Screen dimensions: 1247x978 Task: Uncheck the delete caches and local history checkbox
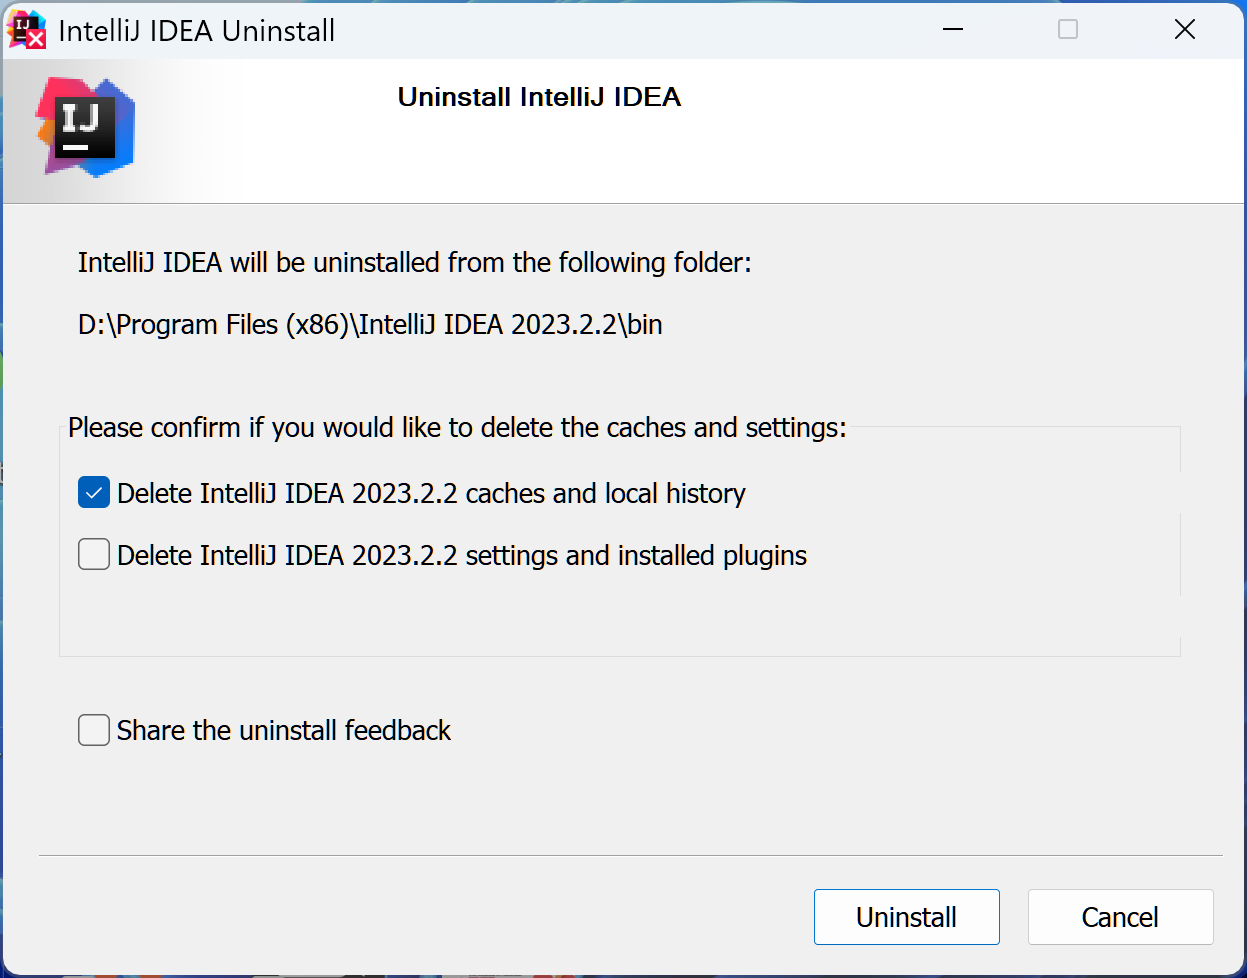click(94, 493)
